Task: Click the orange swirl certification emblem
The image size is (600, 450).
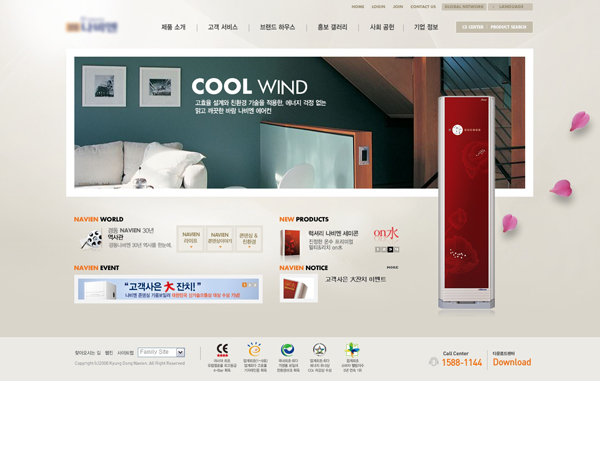Action: click(254, 349)
